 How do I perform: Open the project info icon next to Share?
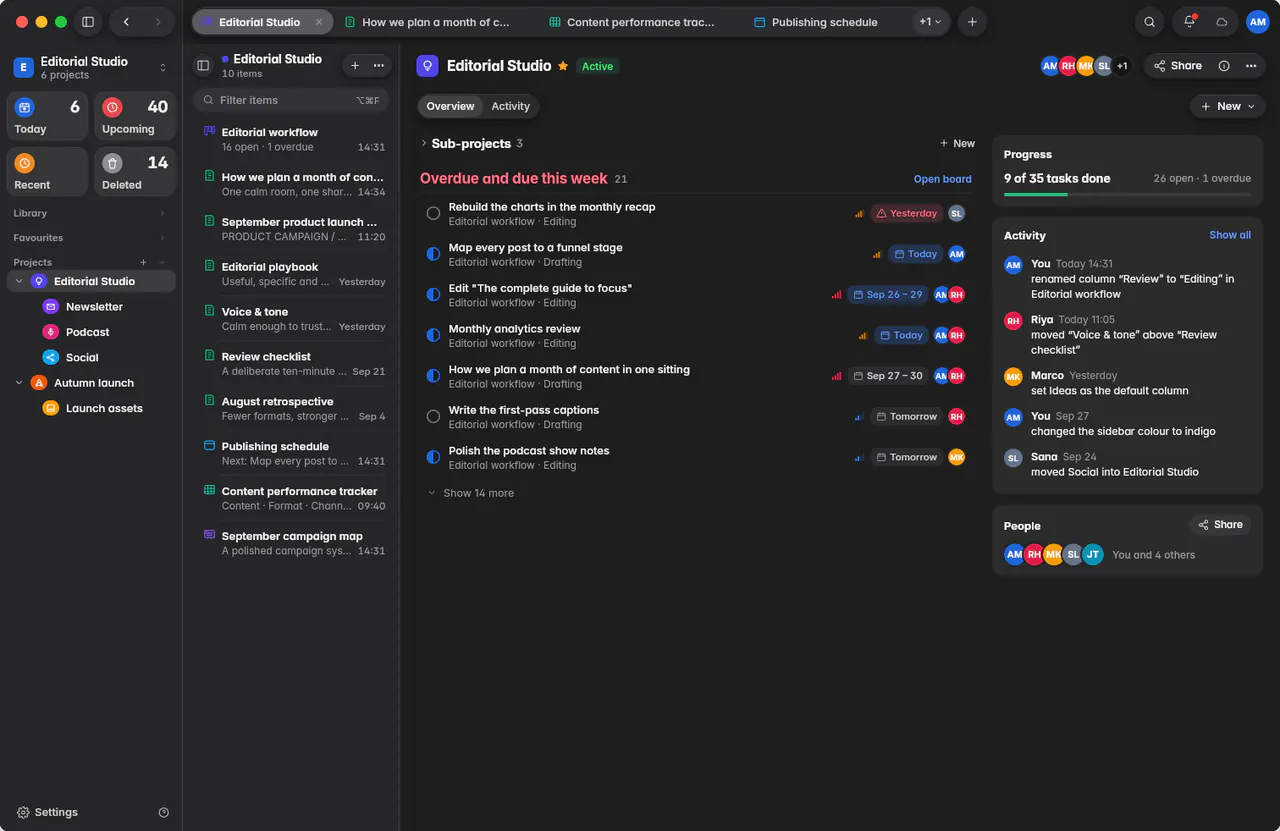click(1224, 66)
